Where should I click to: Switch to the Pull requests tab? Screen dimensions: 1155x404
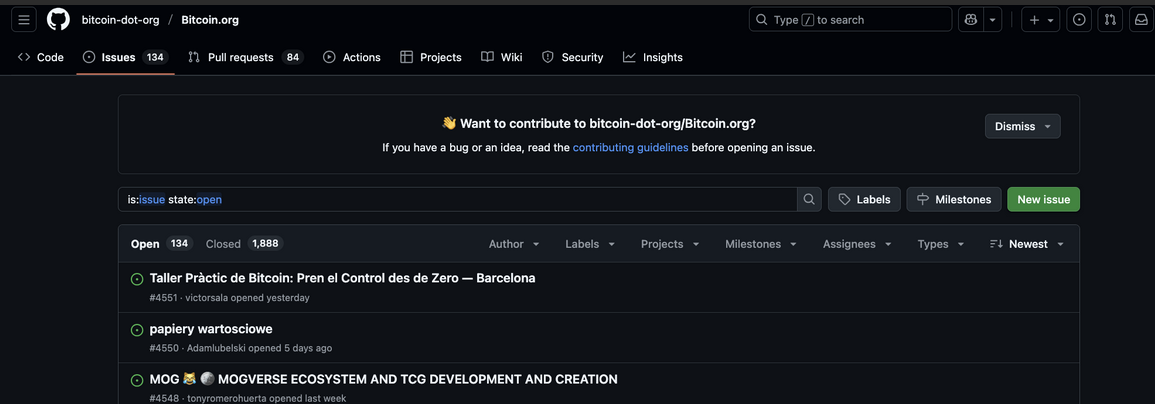(x=240, y=57)
